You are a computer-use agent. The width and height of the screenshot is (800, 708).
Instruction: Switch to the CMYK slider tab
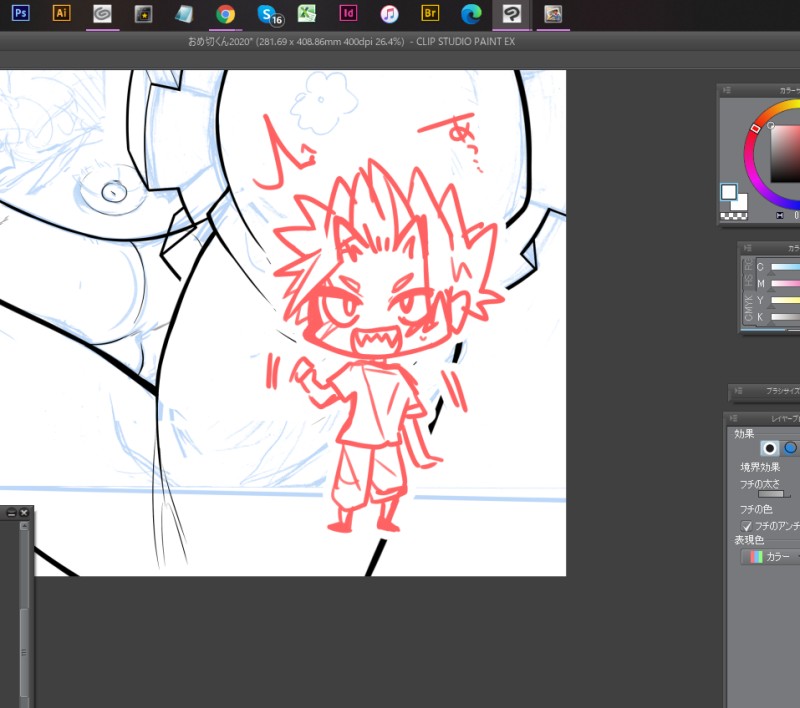[x=748, y=308]
